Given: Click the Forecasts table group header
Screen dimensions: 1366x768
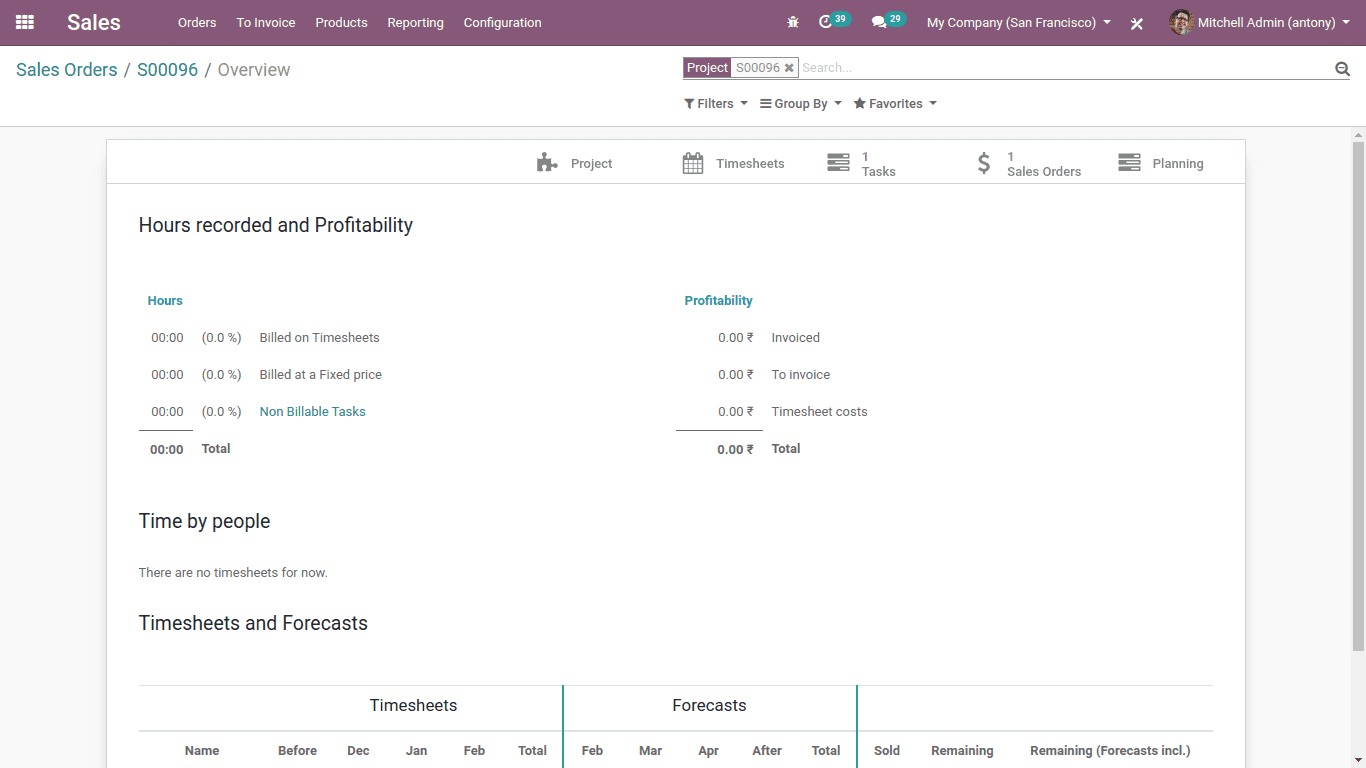Looking at the screenshot, I should (709, 706).
